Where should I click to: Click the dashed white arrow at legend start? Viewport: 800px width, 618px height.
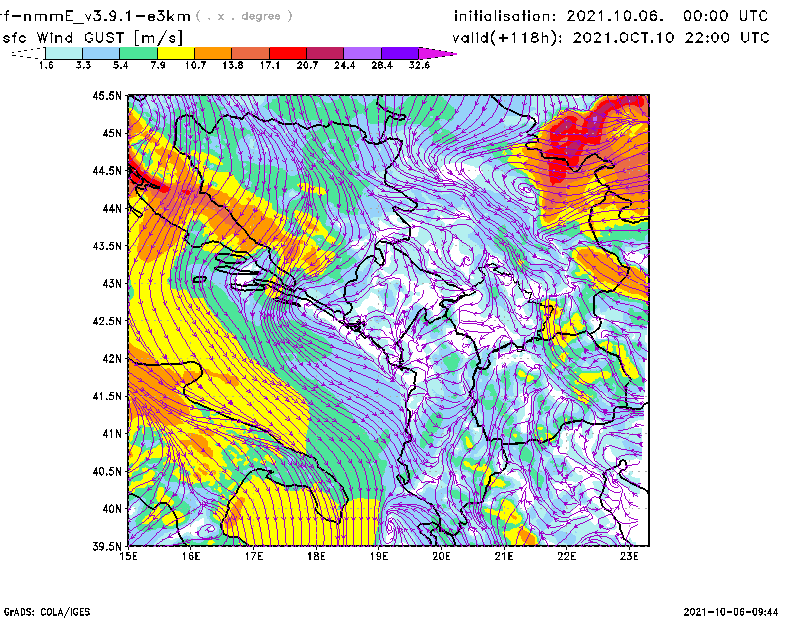pos(28,53)
